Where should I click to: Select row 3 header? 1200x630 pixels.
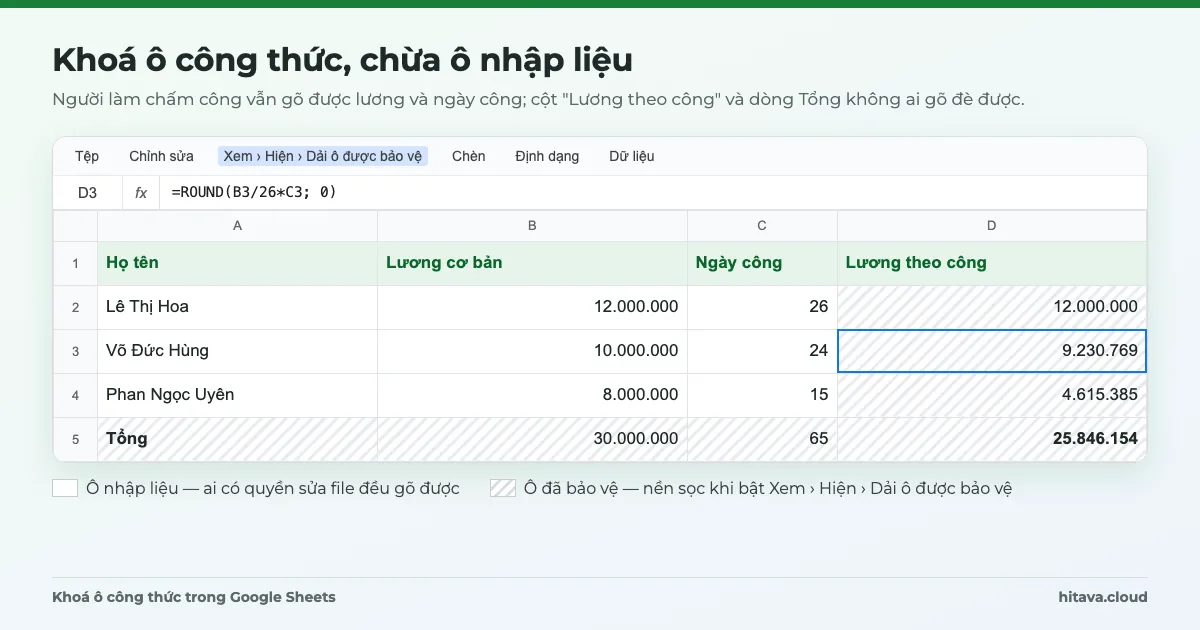75,351
